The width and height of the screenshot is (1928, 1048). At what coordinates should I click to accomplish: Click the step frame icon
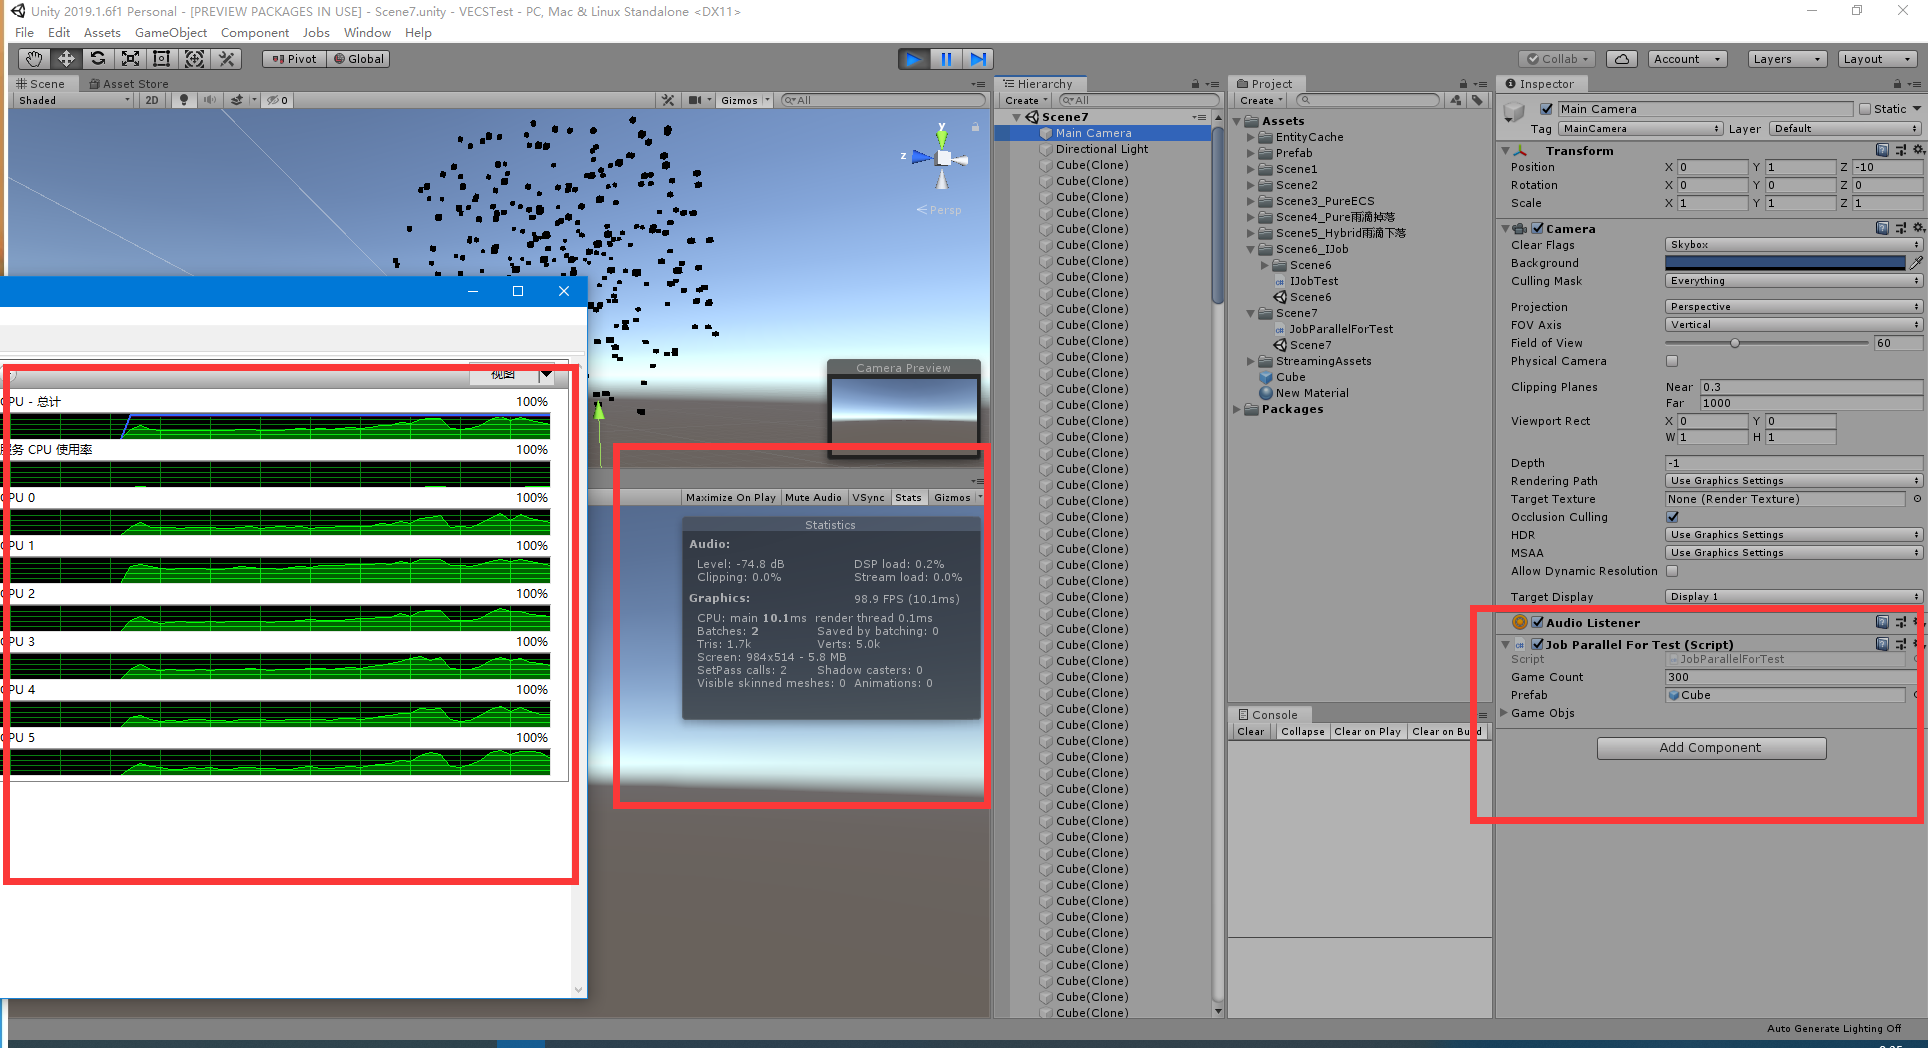click(x=978, y=58)
